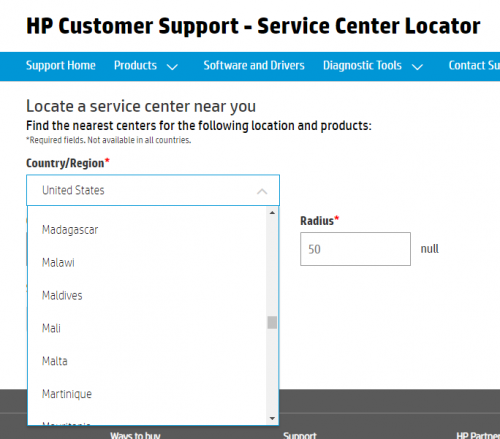The width and height of the screenshot is (500, 439).
Task: Collapse the Country/Region dropdown showing United States
Action: 153,190
